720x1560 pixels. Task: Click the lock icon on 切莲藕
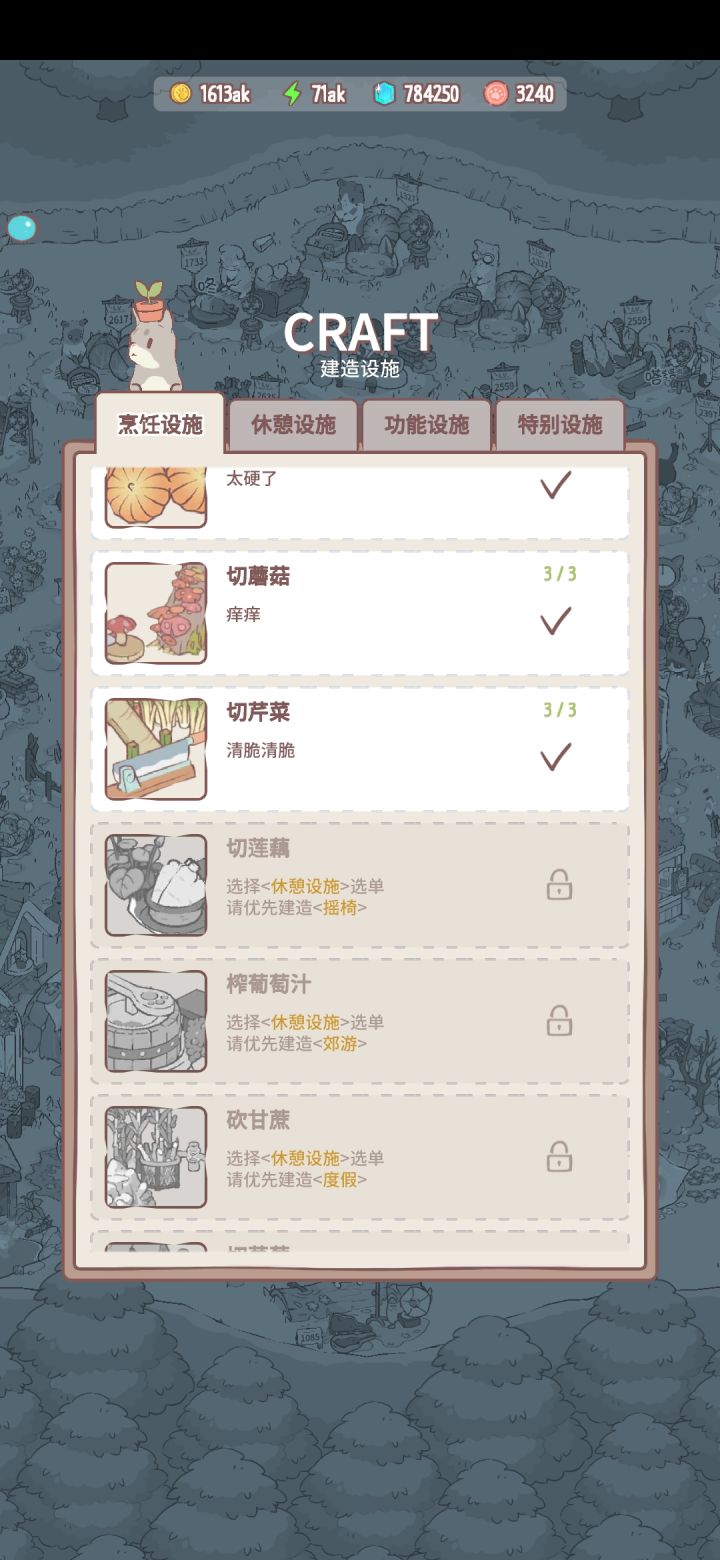pyautogui.click(x=559, y=885)
